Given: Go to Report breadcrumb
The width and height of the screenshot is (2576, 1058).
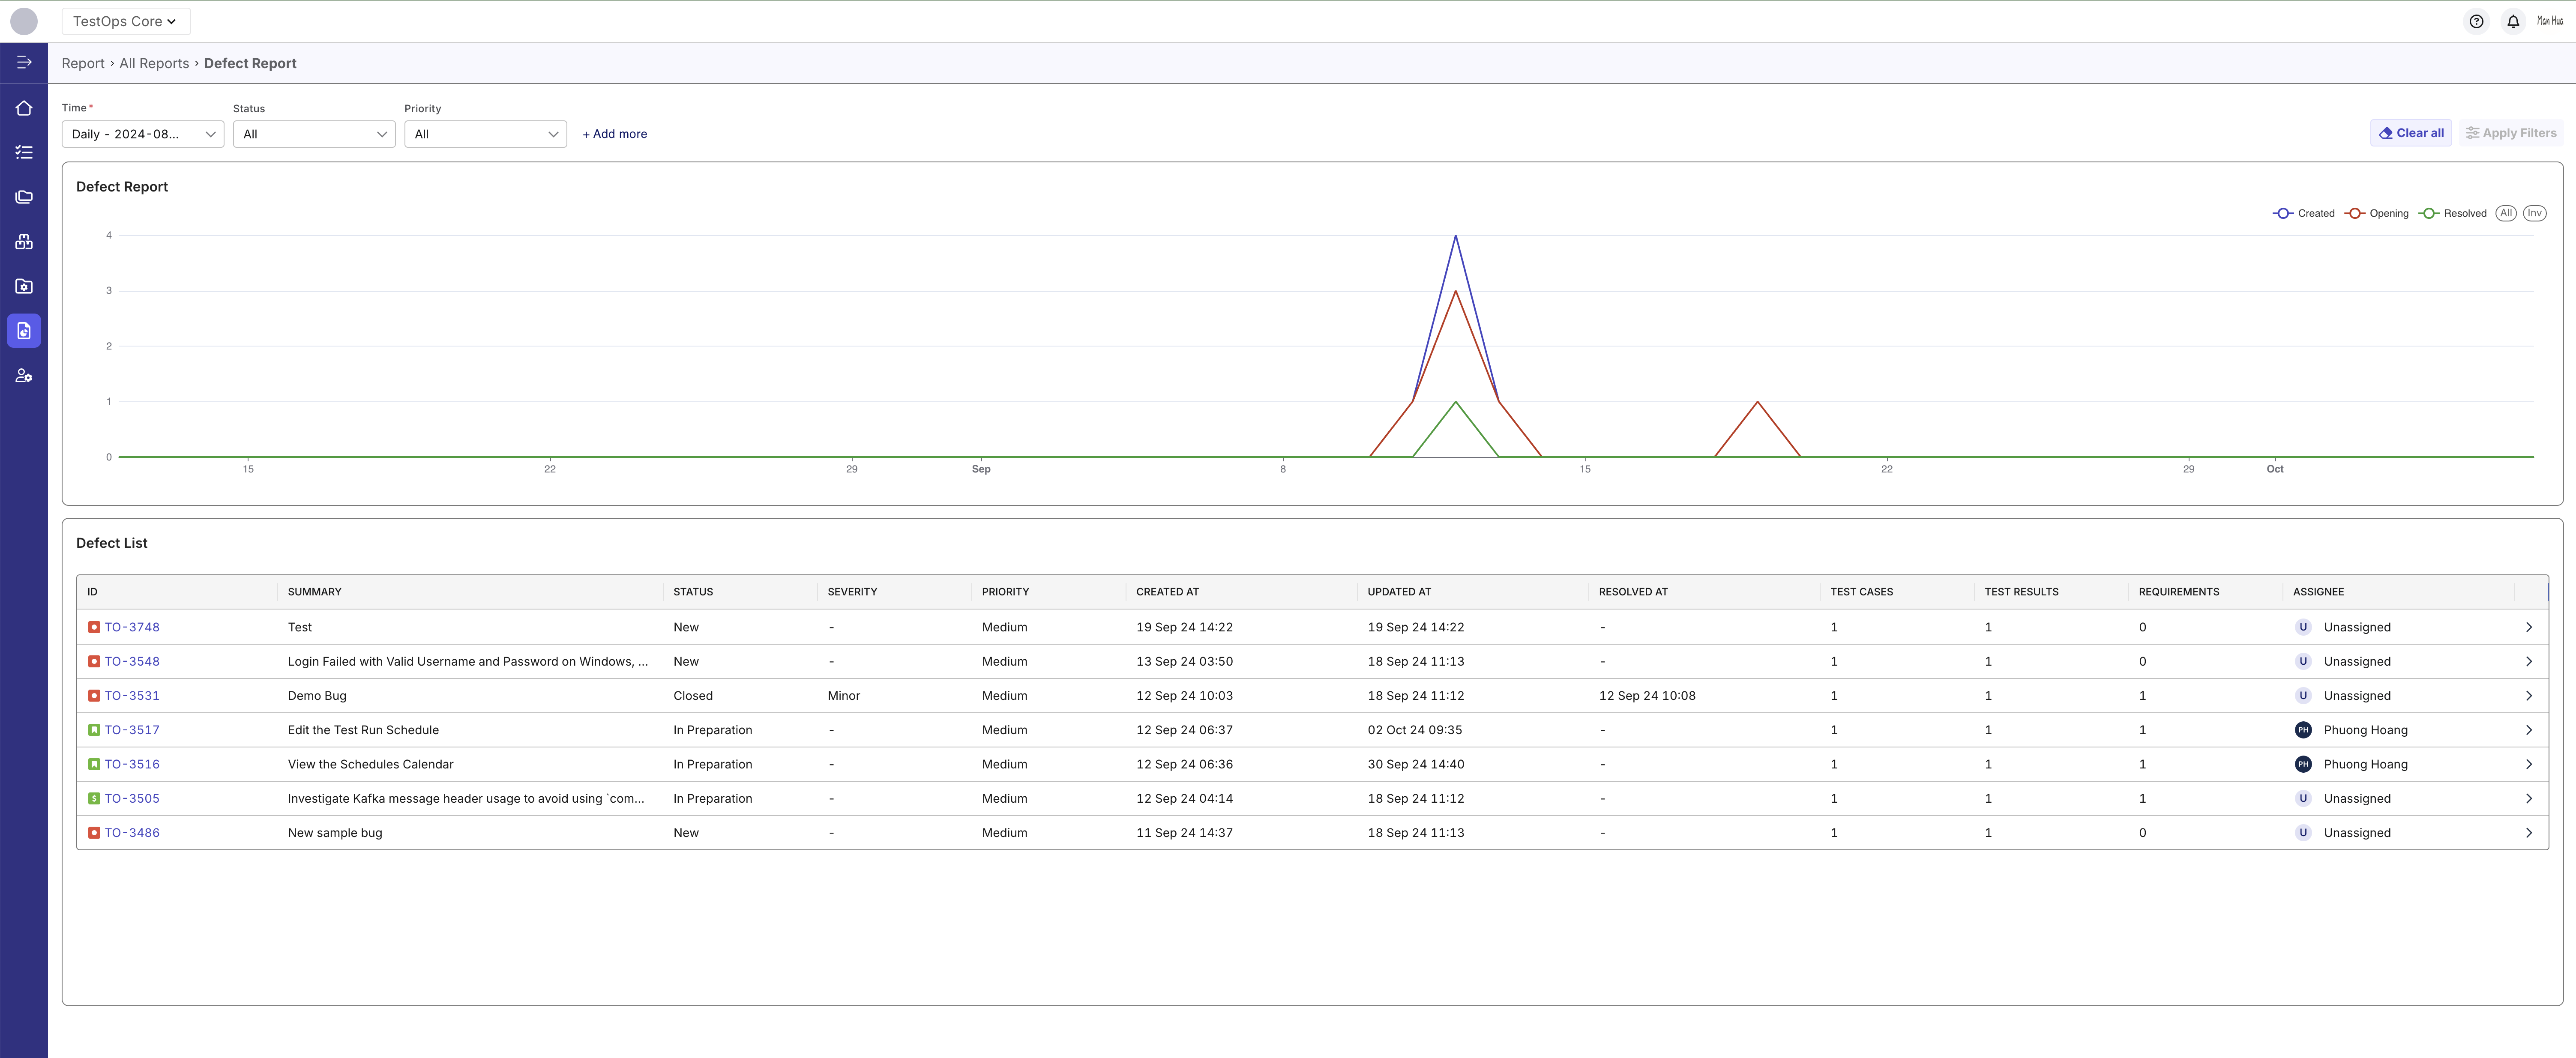Looking at the screenshot, I should tap(83, 63).
